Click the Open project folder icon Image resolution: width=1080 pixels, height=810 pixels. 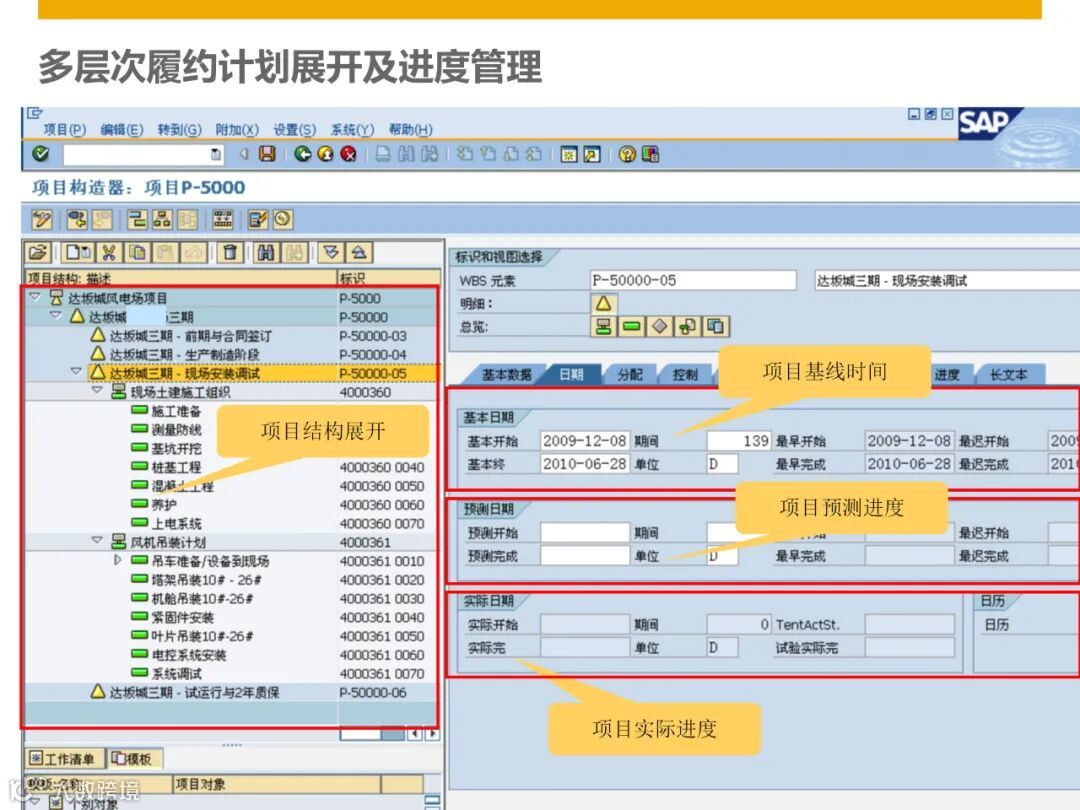39,253
